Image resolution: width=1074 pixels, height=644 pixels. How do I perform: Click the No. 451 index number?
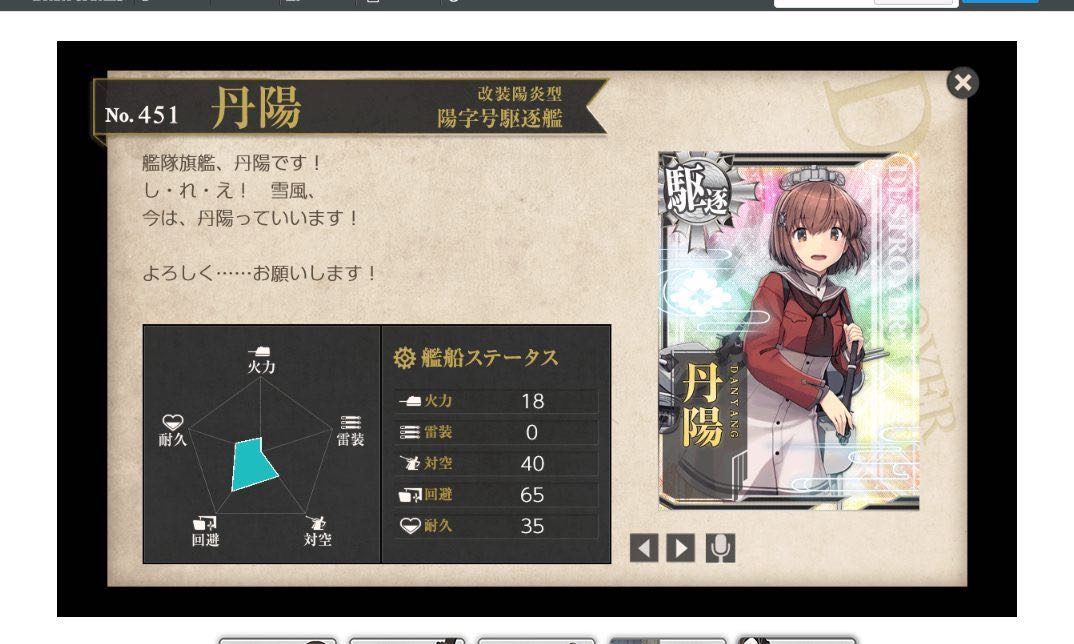[x=142, y=115]
